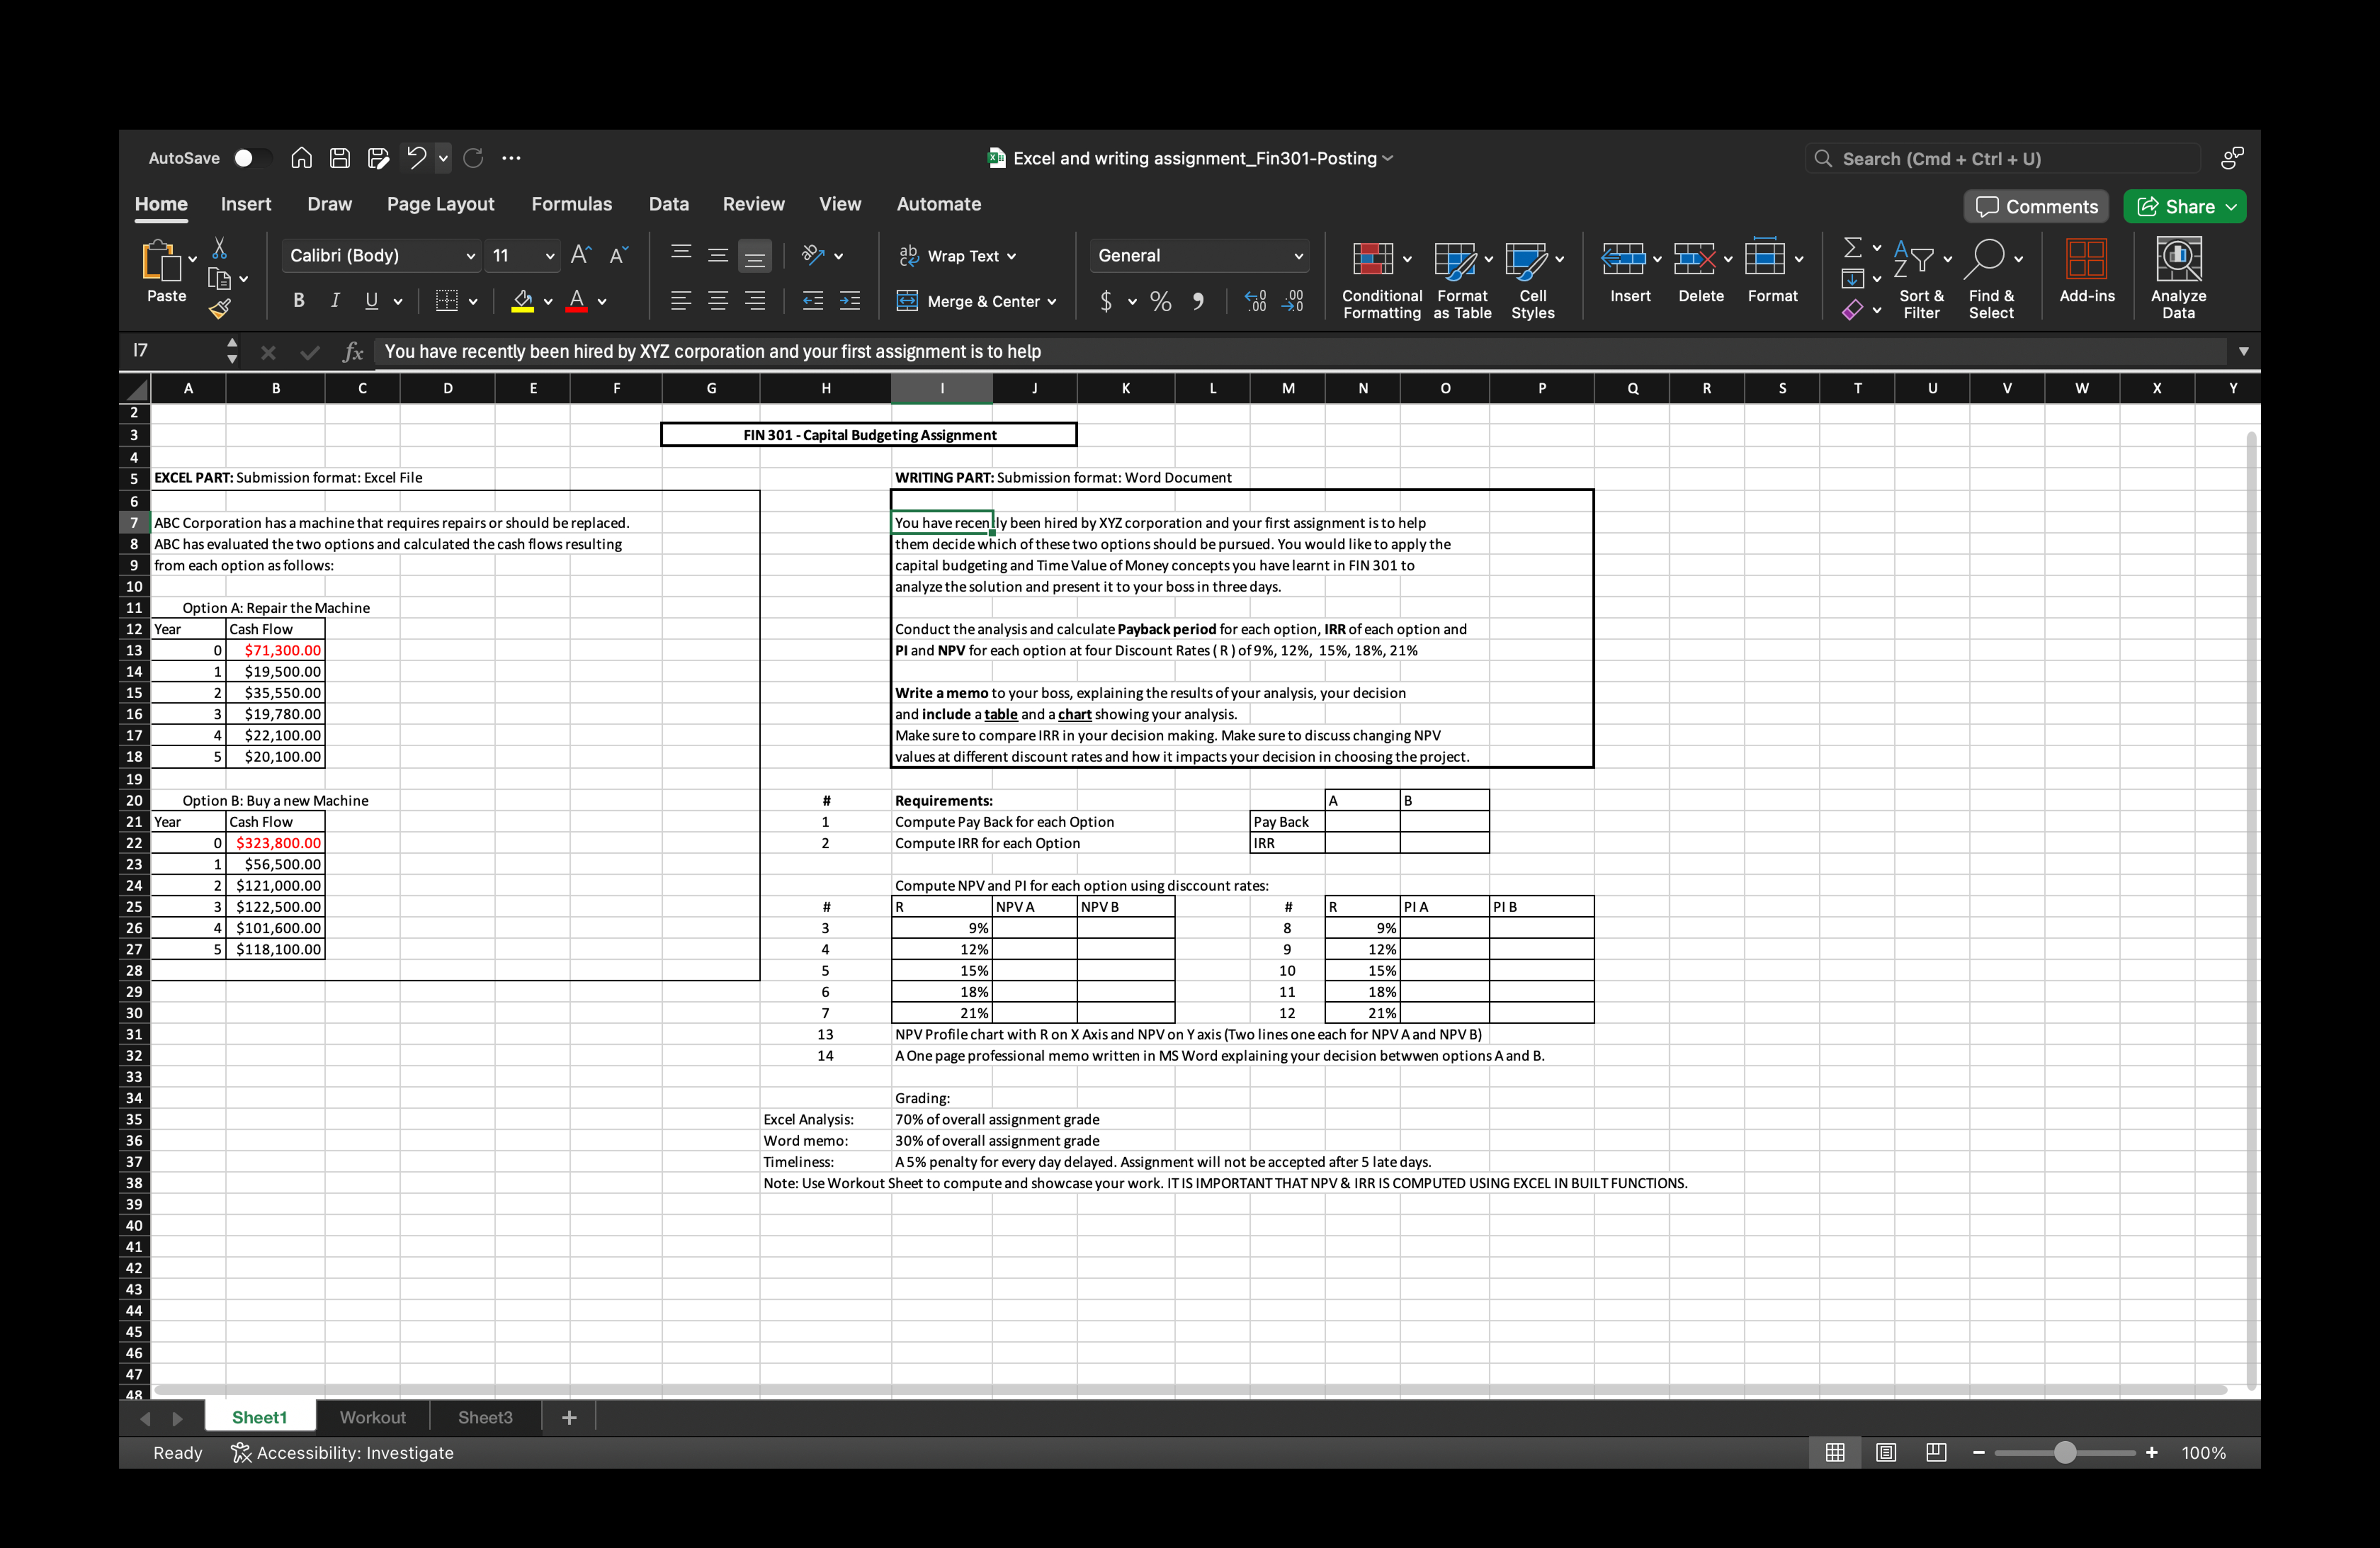The width and height of the screenshot is (2380, 1548).
Task: Switch to the Workout sheet tab
Action: 372,1417
